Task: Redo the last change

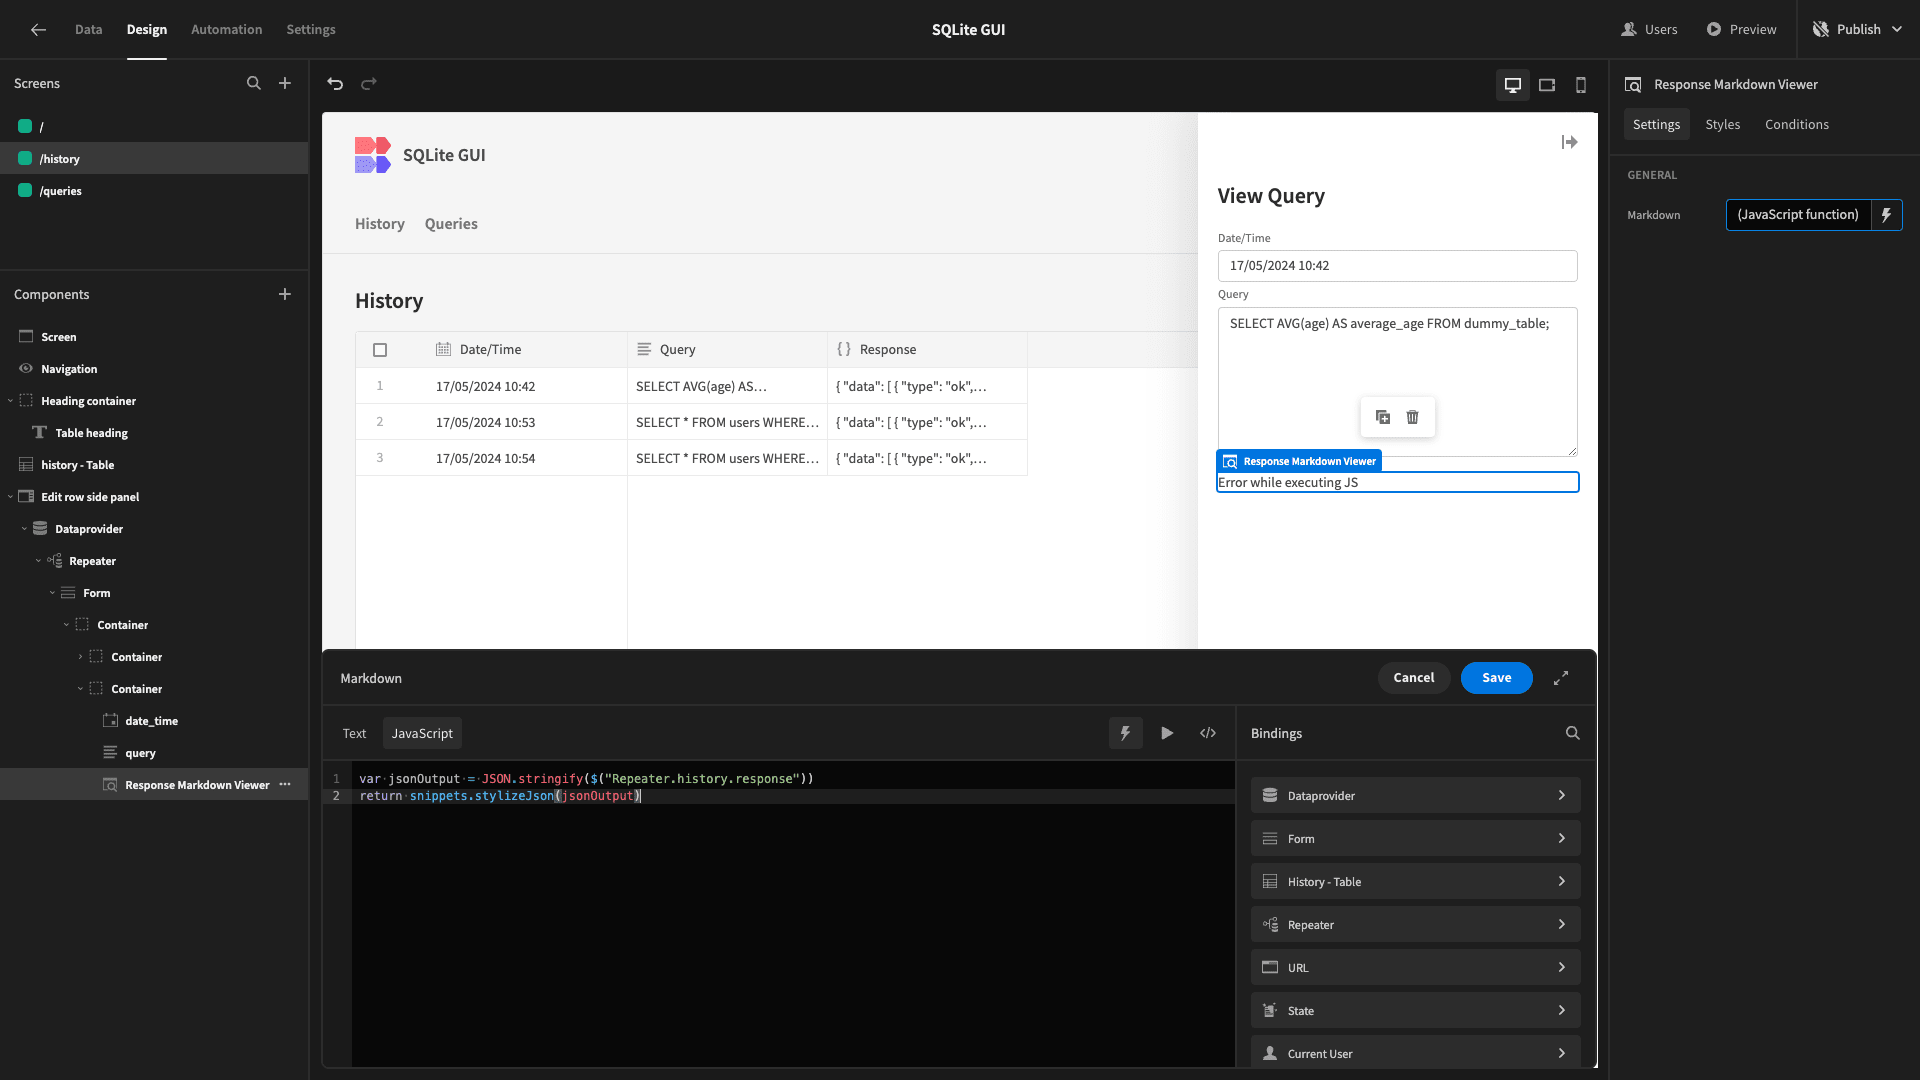Action: click(x=369, y=84)
